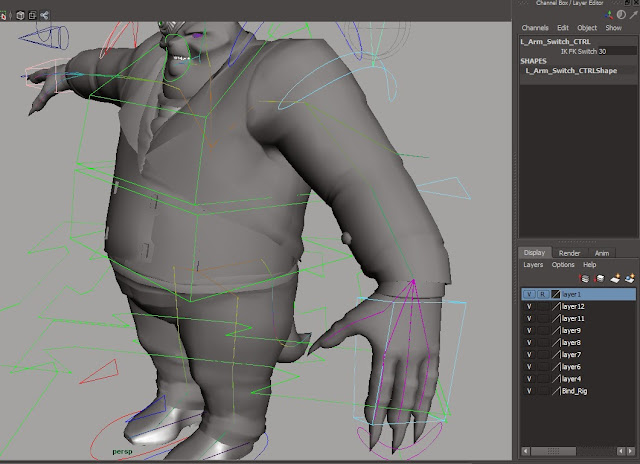
Task: Open the layer editor Options menu
Action: pos(563,265)
